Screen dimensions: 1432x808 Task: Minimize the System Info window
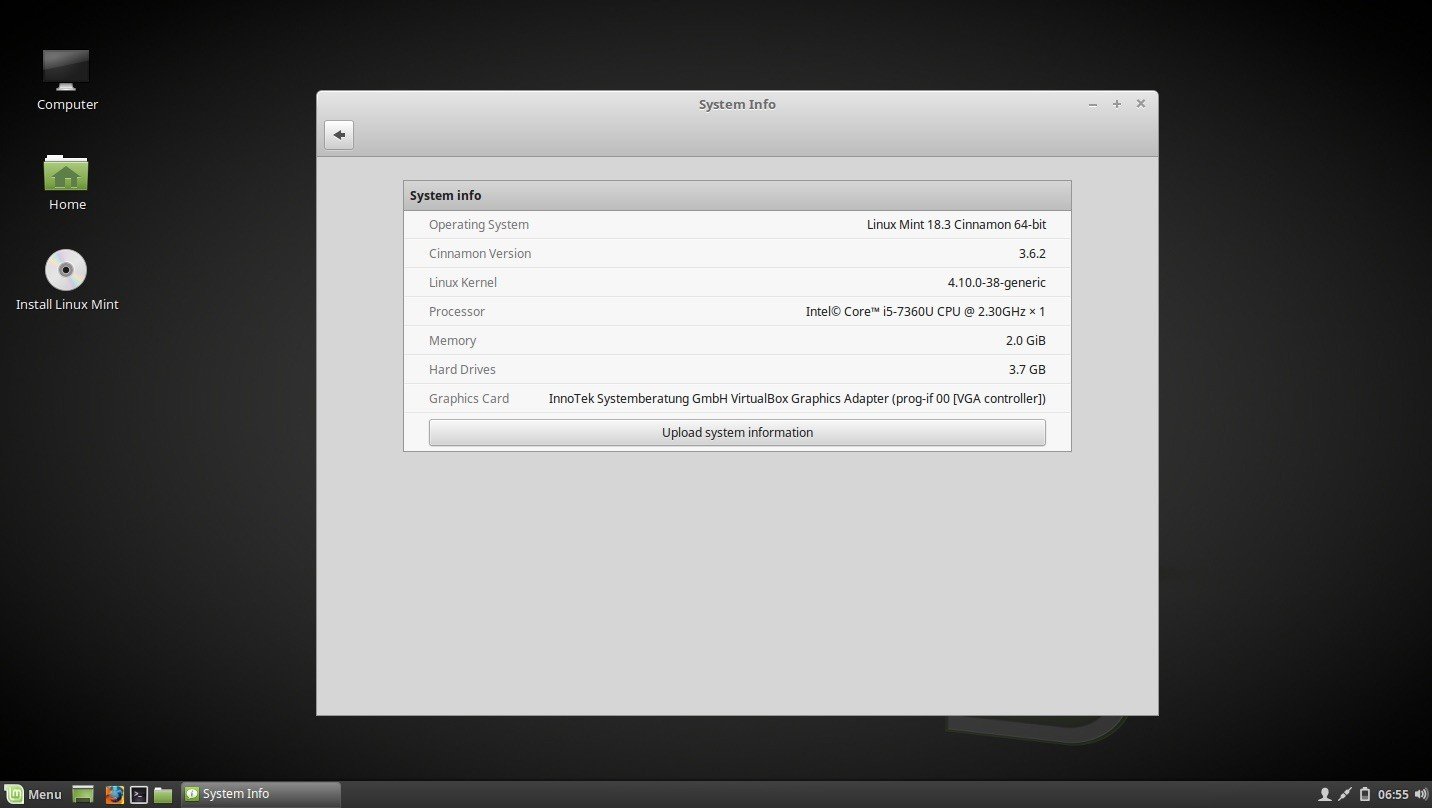1093,104
